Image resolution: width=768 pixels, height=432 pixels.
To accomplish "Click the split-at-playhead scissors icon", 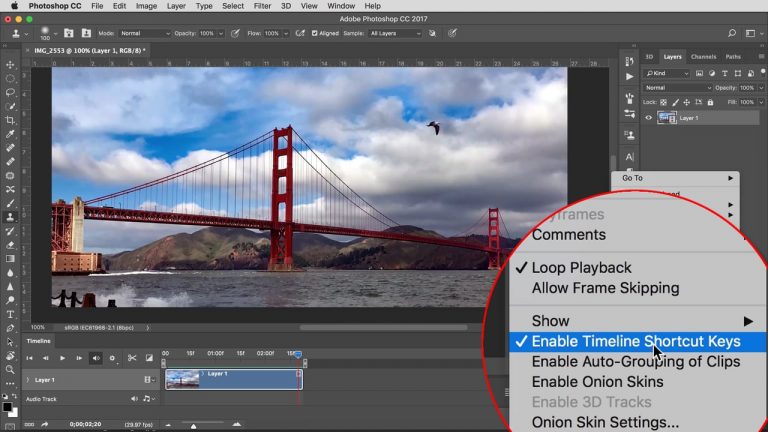I will point(131,358).
